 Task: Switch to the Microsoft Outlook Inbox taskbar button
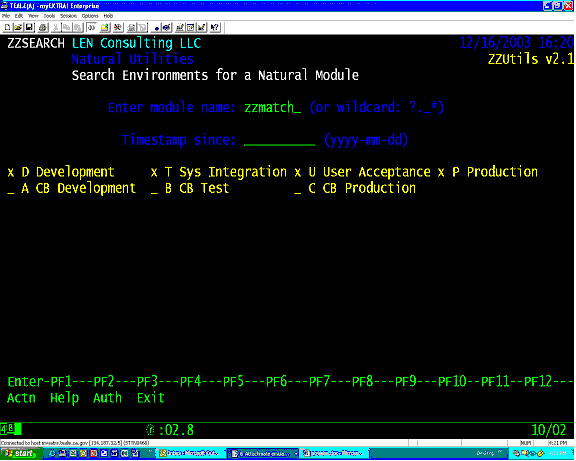tap(191, 454)
